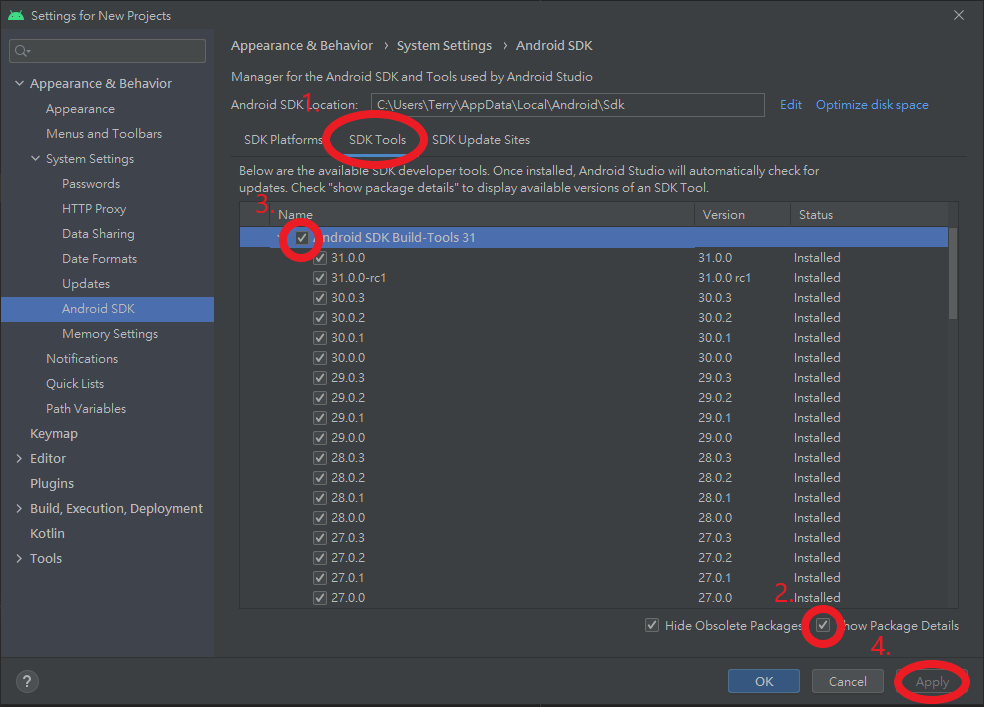Open Quick Lists settings
This screenshot has height=707, width=984.
coord(75,383)
